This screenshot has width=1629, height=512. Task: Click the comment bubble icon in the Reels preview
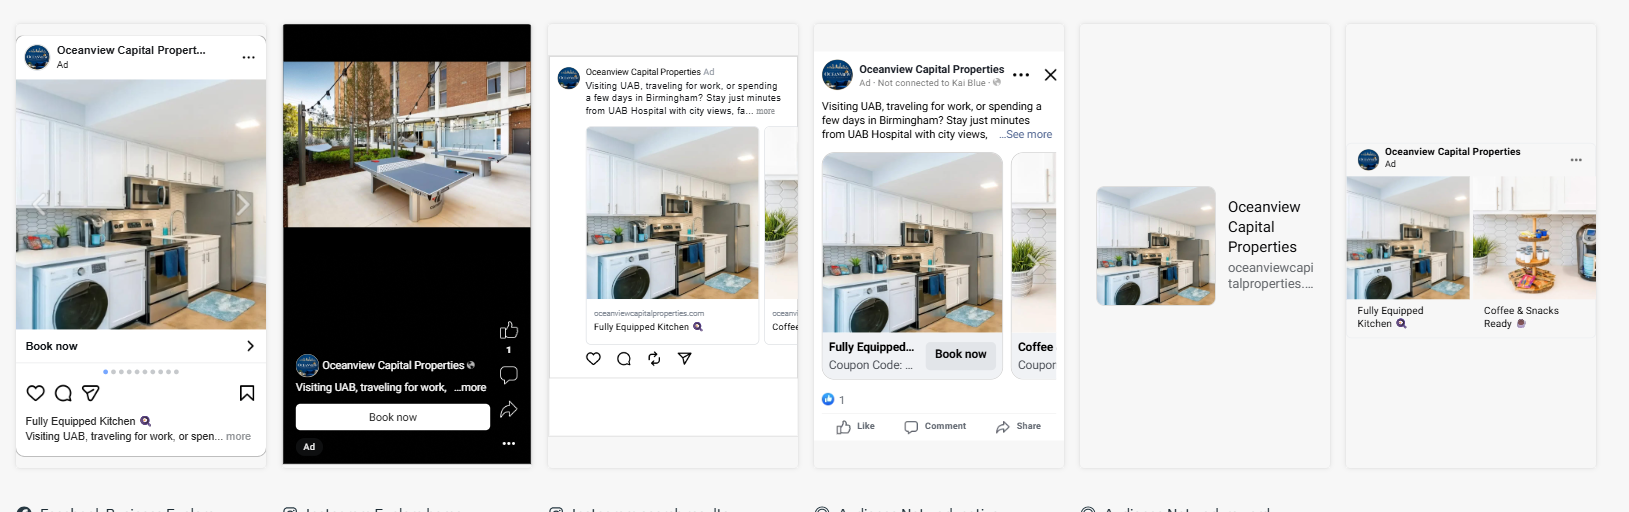[509, 375]
